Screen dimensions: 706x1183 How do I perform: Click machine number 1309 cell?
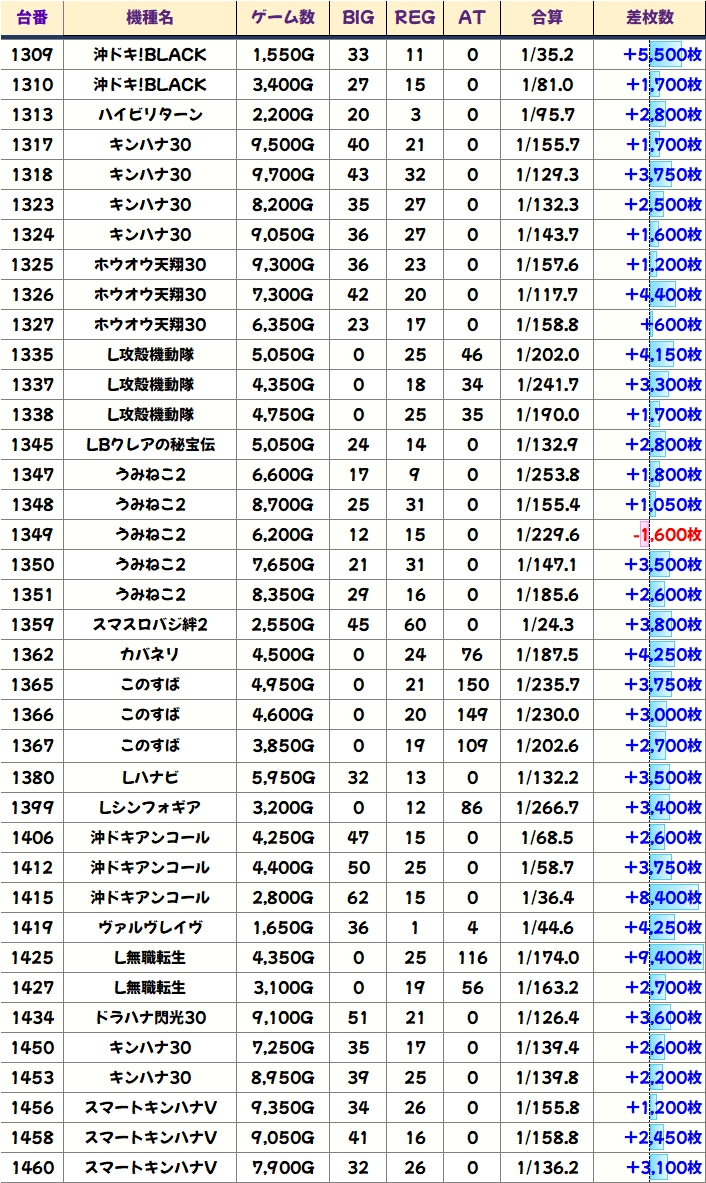point(32,54)
